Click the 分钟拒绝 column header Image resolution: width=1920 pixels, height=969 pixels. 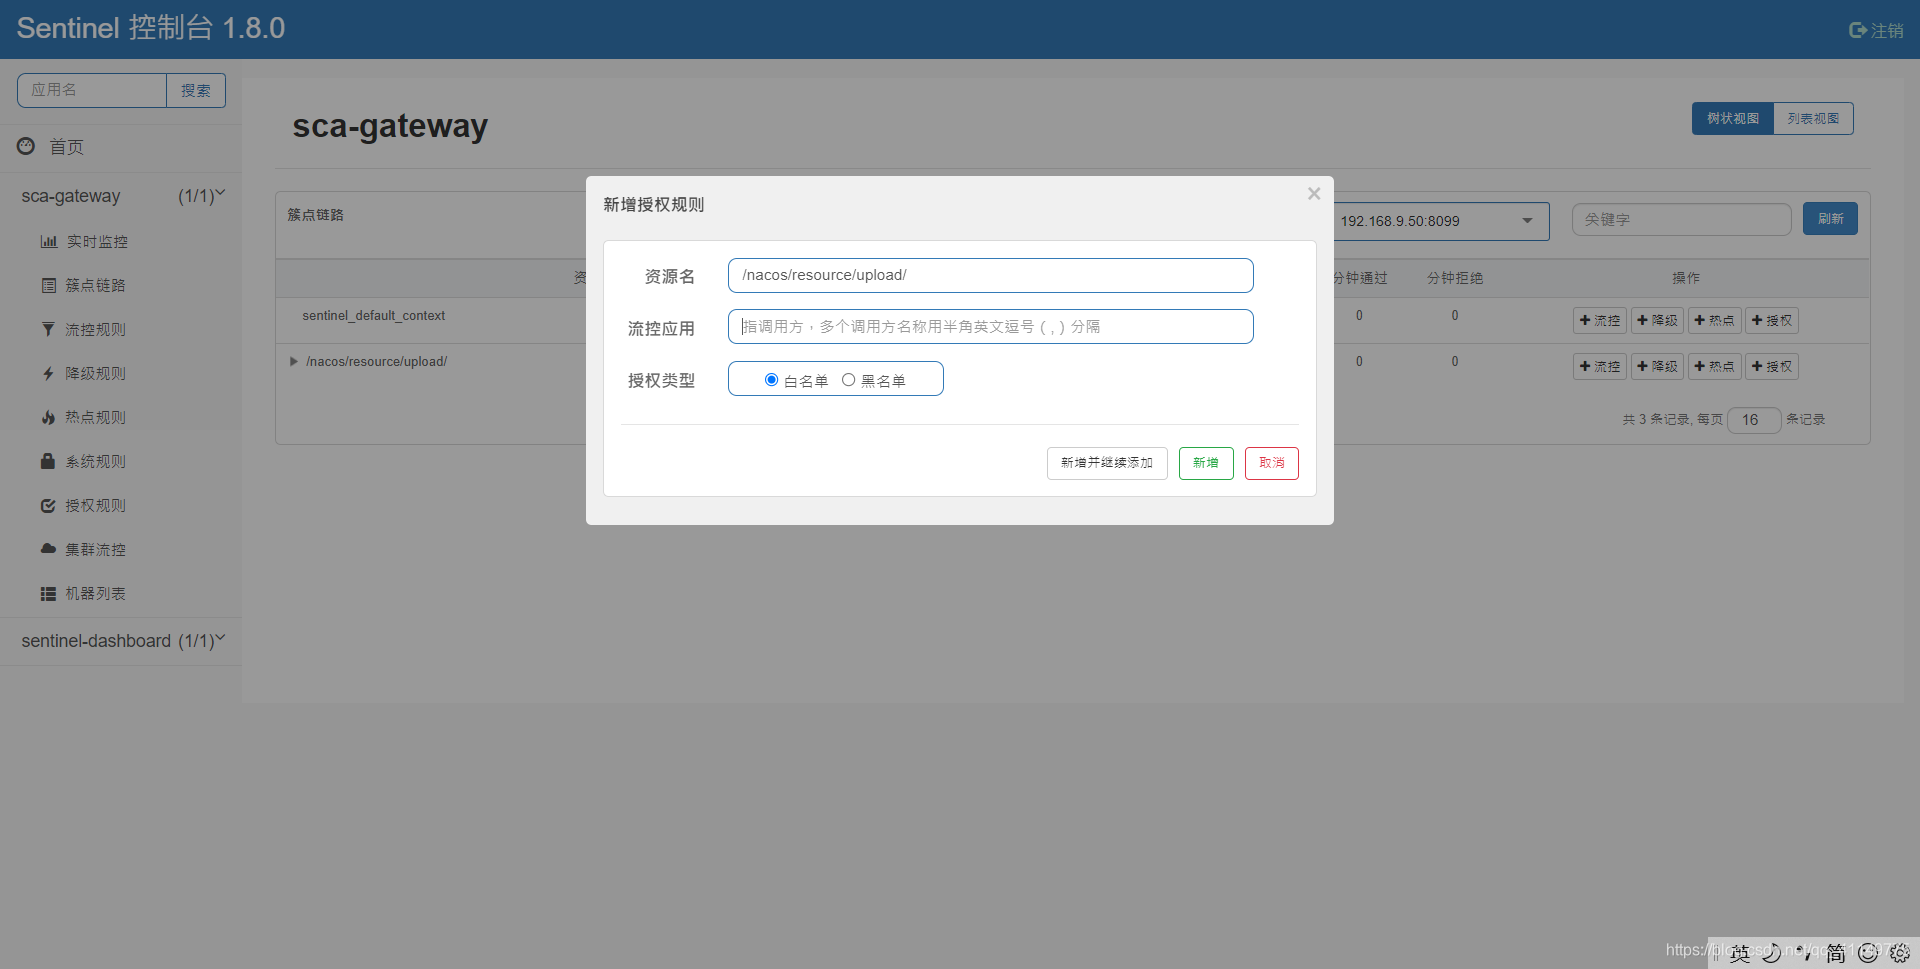(1455, 278)
